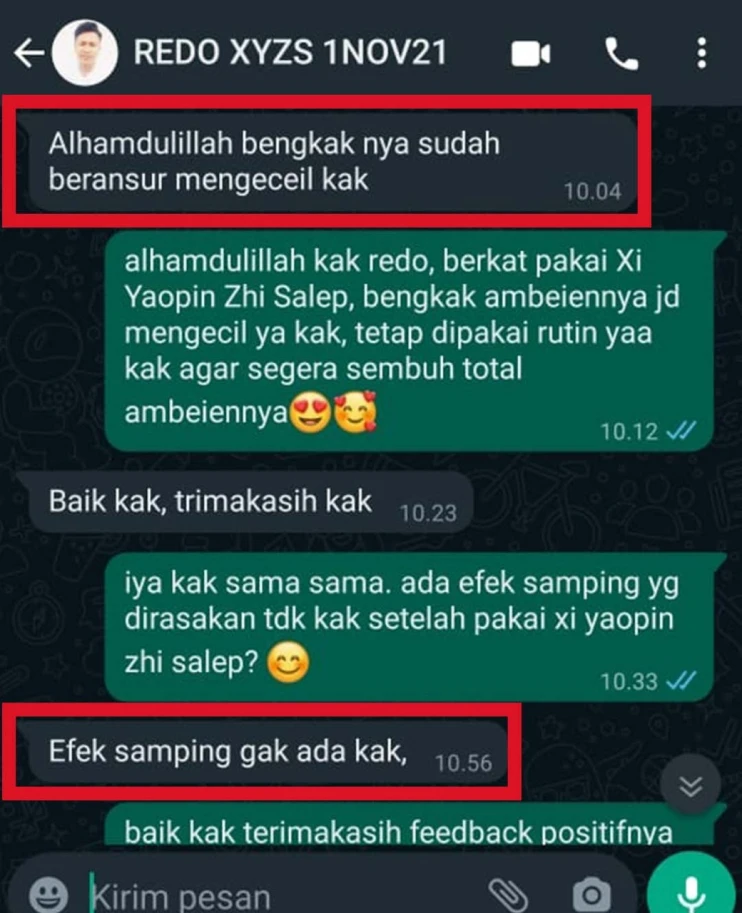The height and width of the screenshot is (913, 742).
Task: Tap the back arrow icon
Action: (29, 53)
